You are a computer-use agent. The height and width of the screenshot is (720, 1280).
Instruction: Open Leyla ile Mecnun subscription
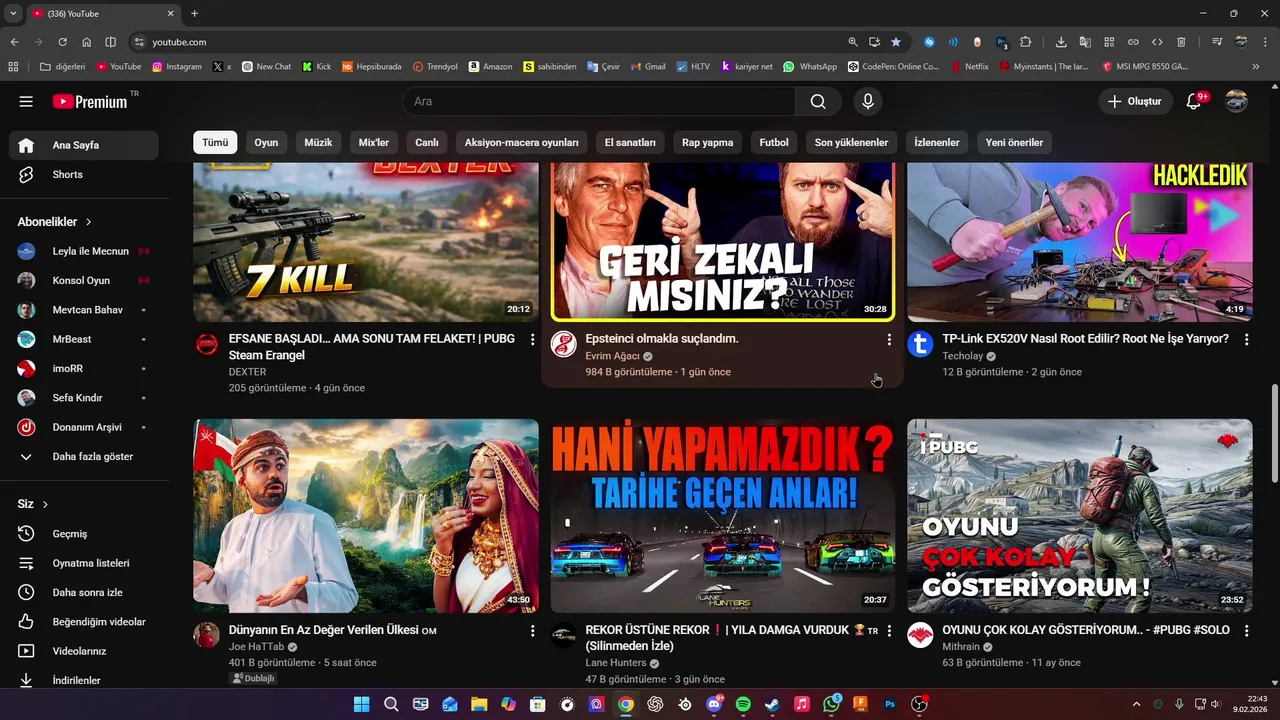click(x=84, y=251)
